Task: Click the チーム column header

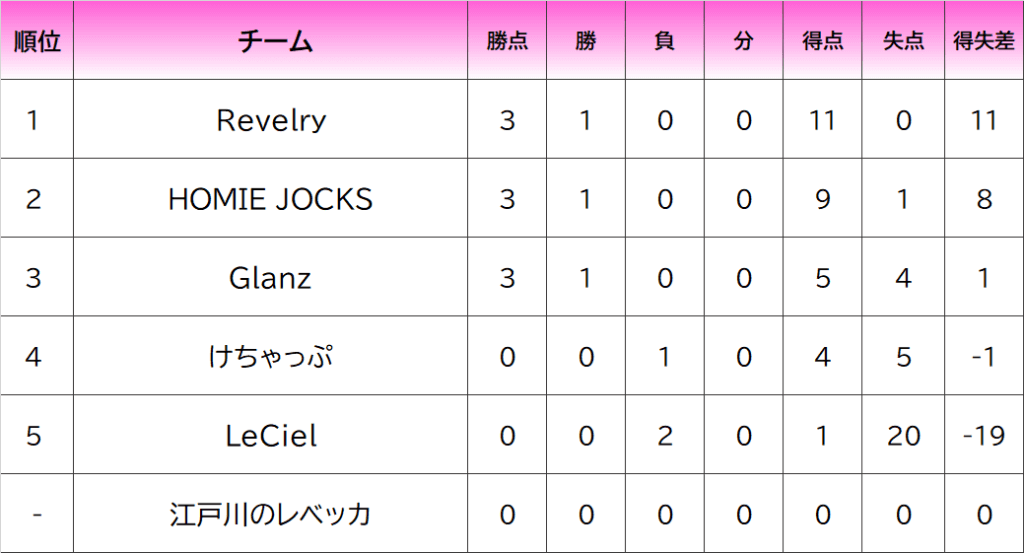Action: 270,40
